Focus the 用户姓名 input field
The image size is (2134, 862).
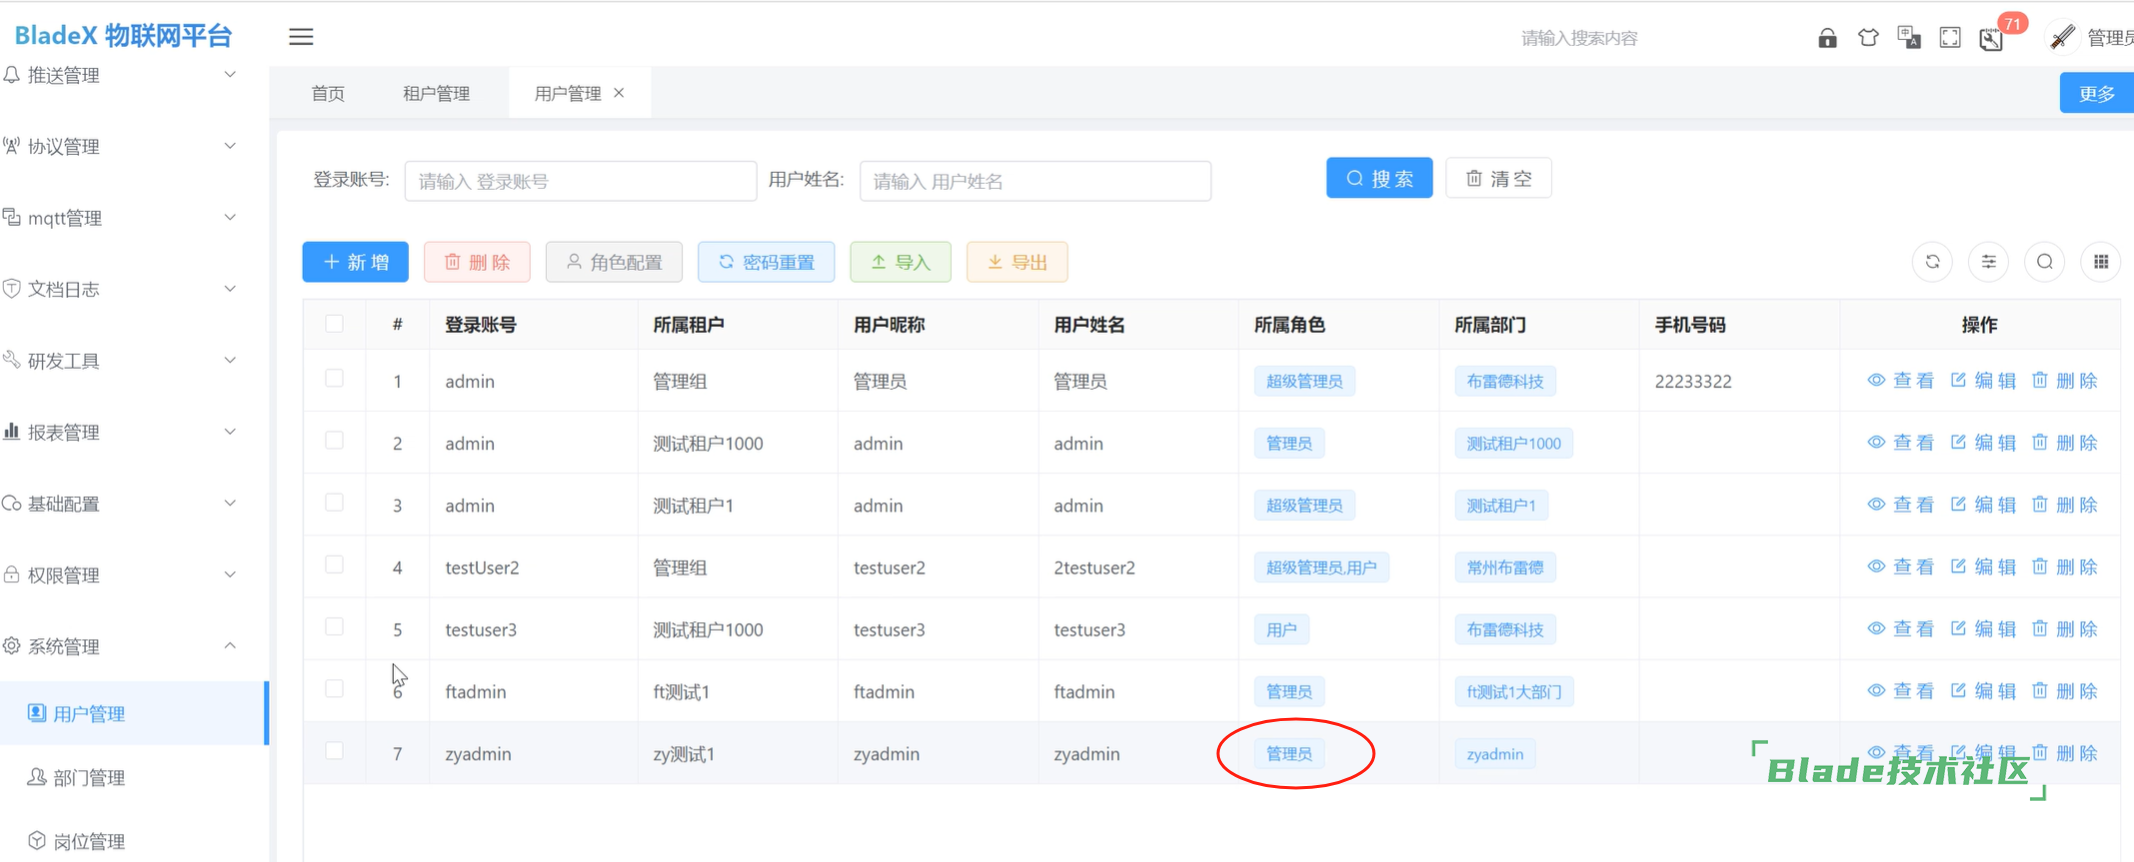[1035, 181]
